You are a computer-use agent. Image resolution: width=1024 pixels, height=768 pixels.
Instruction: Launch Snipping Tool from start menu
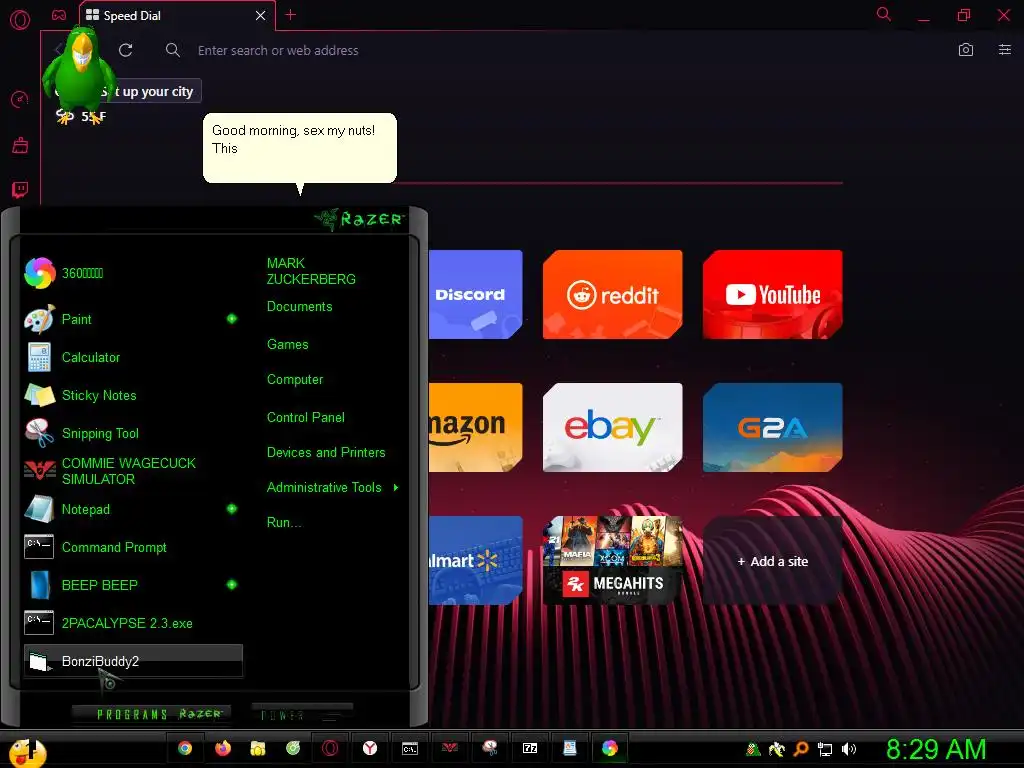point(133,433)
